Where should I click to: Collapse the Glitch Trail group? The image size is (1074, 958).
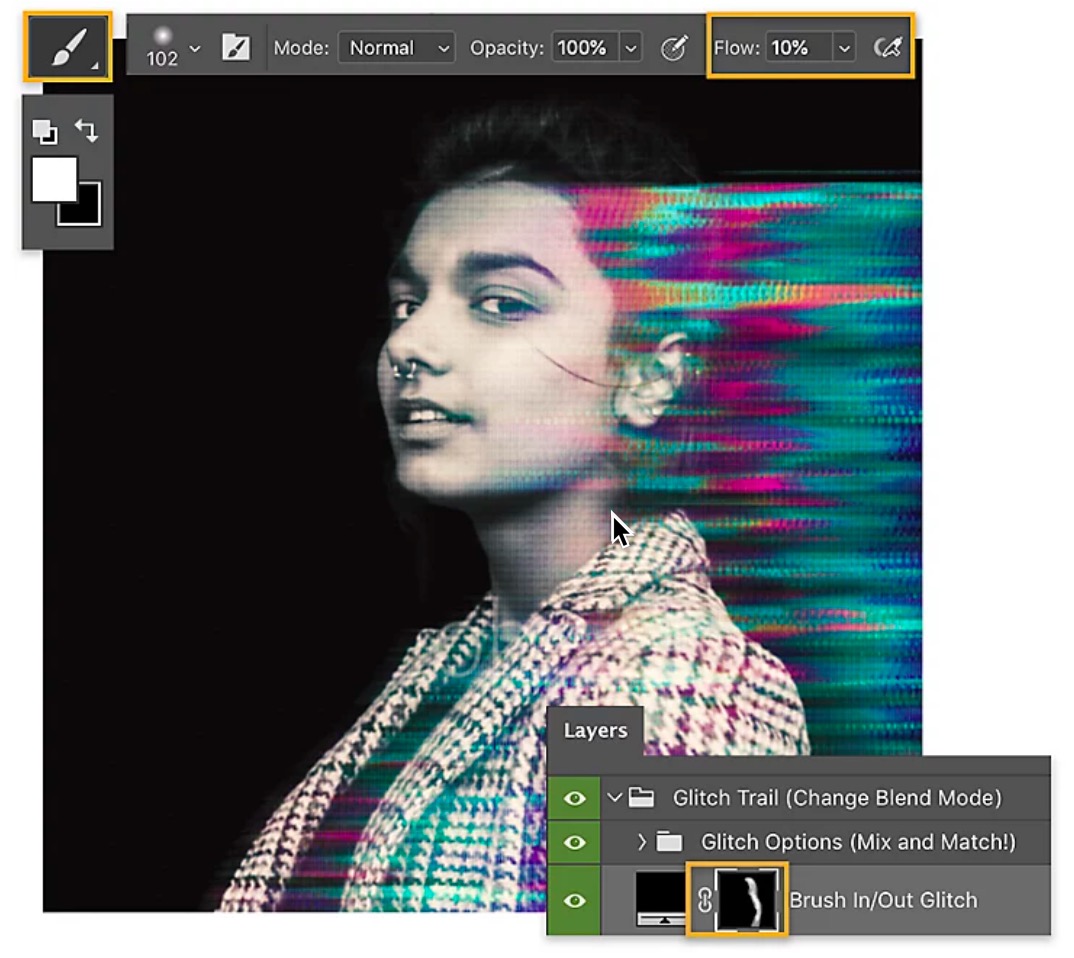tap(615, 798)
